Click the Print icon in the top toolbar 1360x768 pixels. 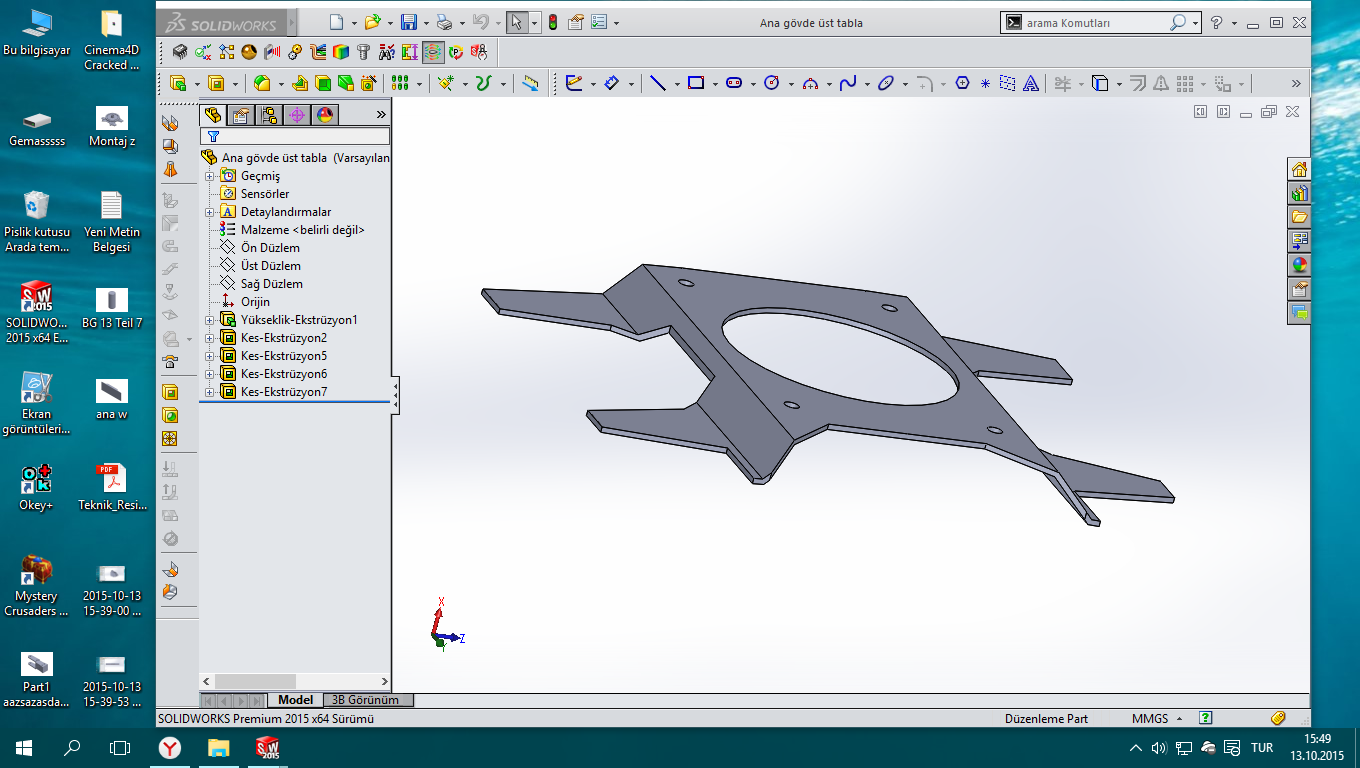pos(445,22)
